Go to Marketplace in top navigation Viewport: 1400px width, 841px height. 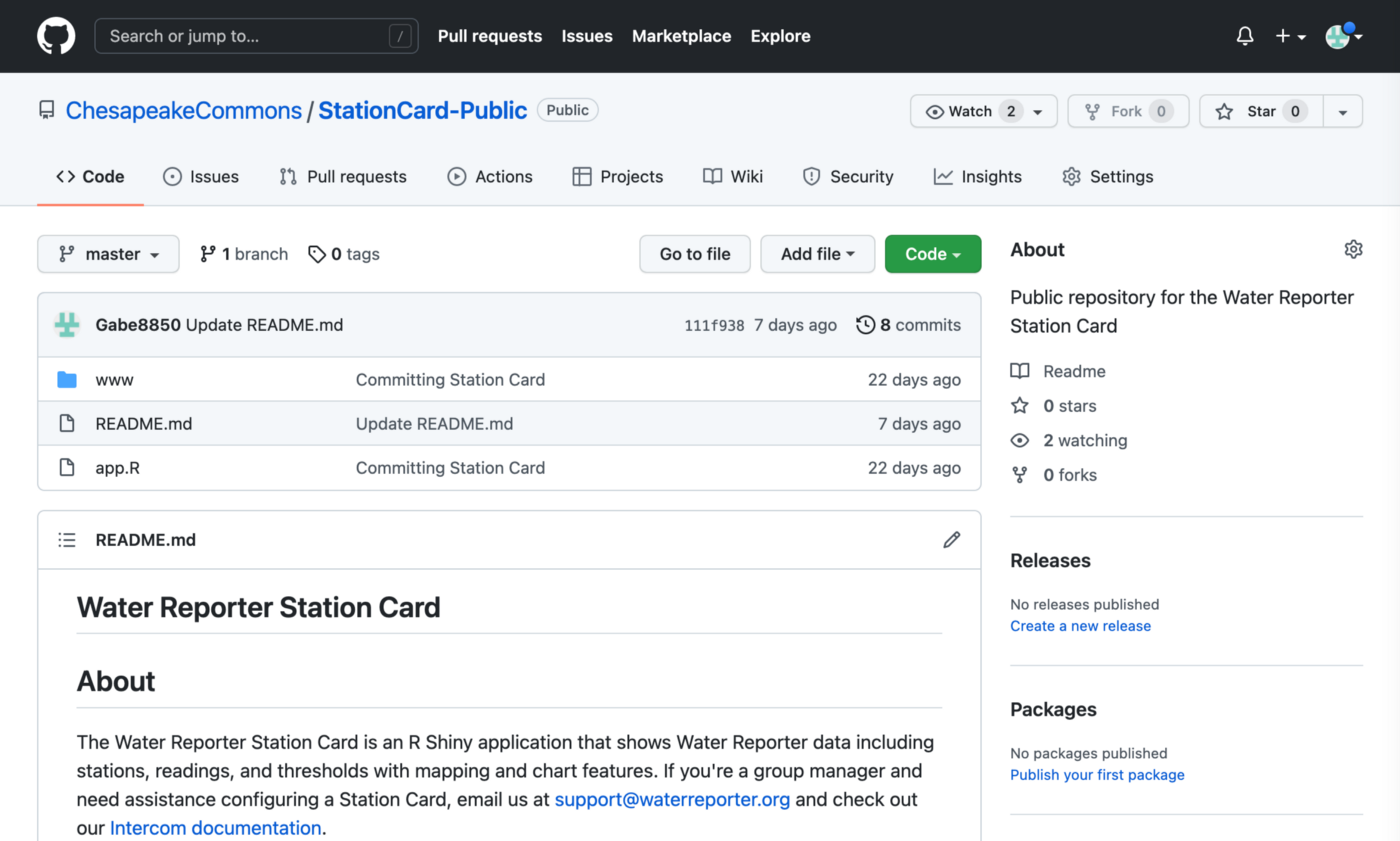point(681,36)
